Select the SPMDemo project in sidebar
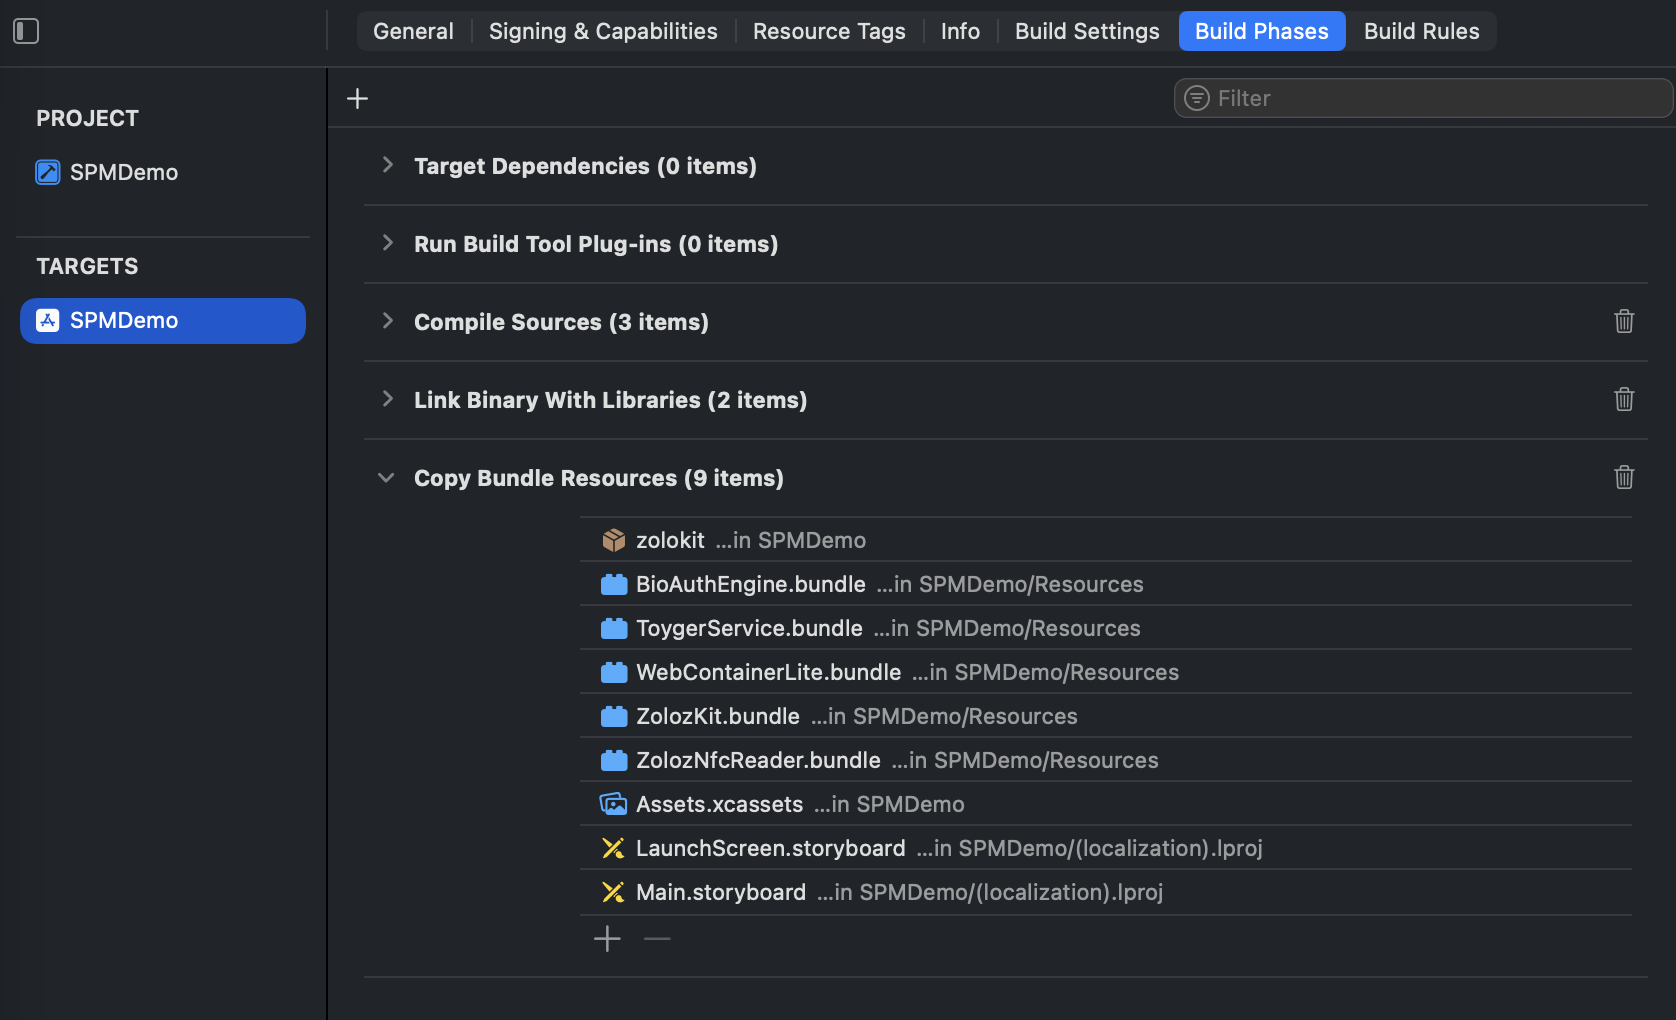 point(123,172)
